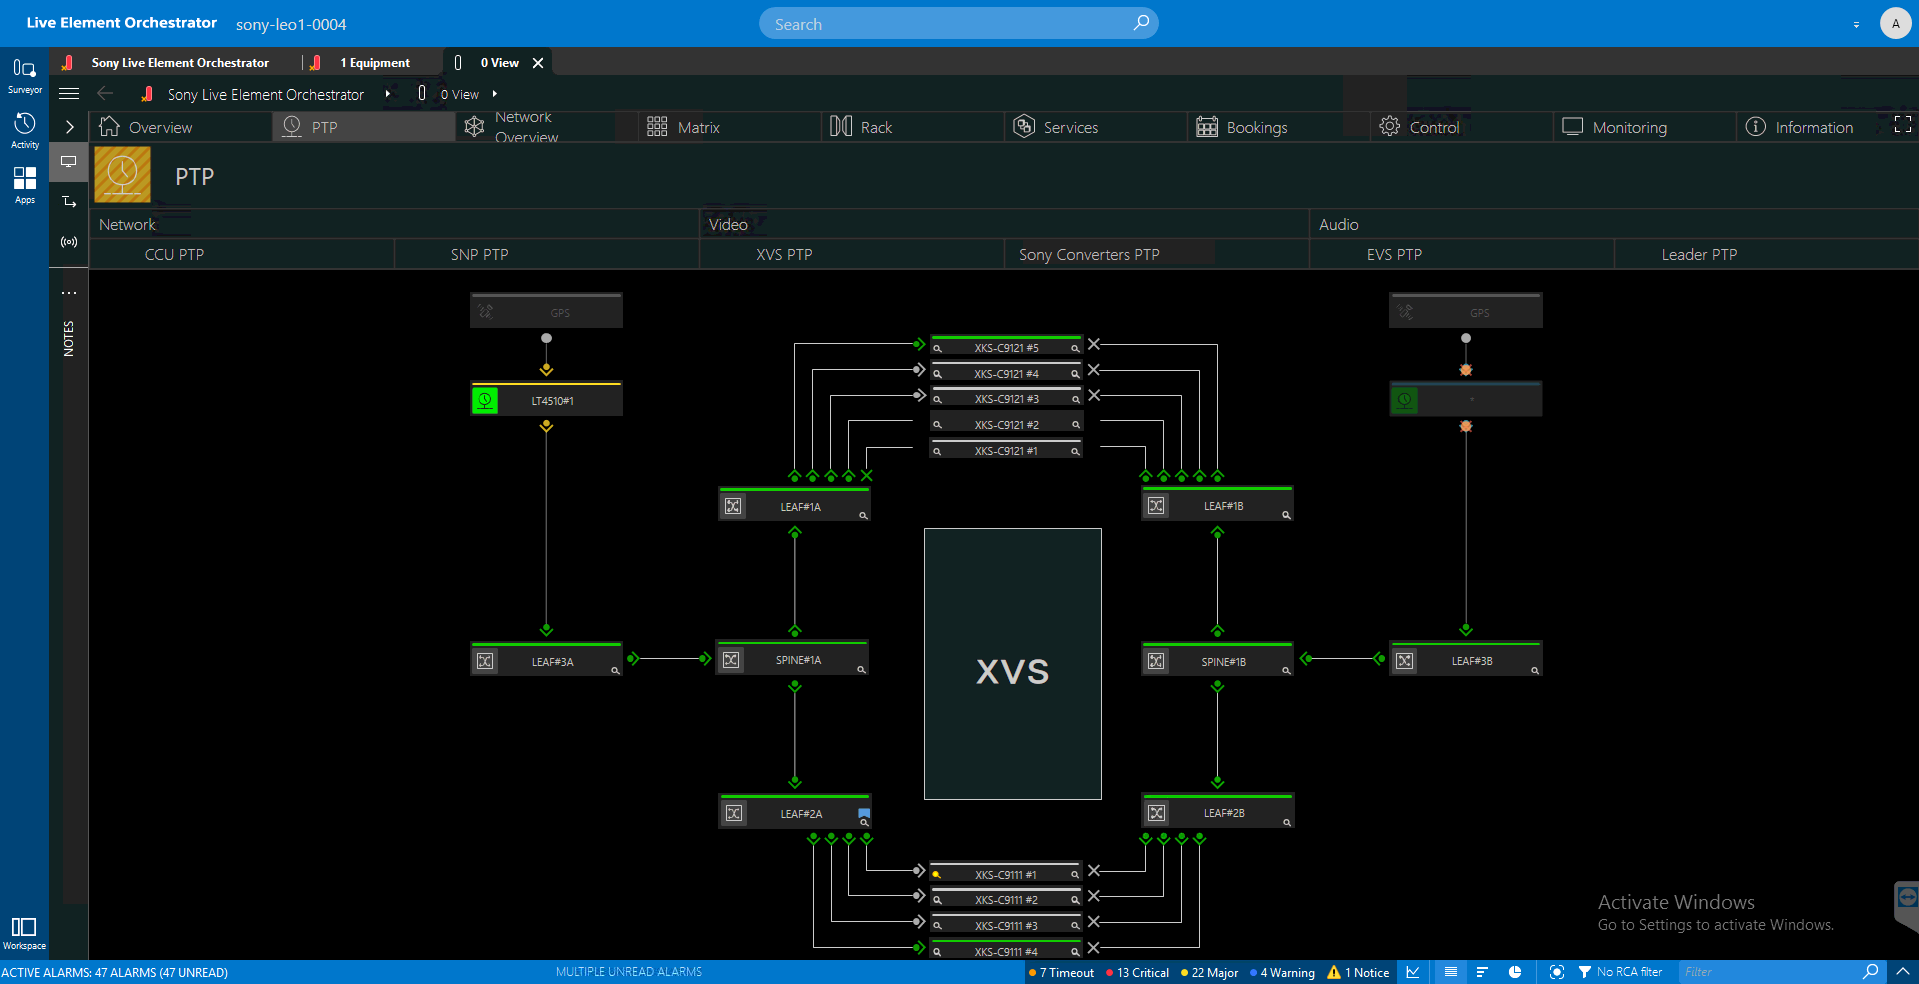
Task: Open the alarm trend graph icon in the status bar
Action: pyautogui.click(x=1412, y=972)
